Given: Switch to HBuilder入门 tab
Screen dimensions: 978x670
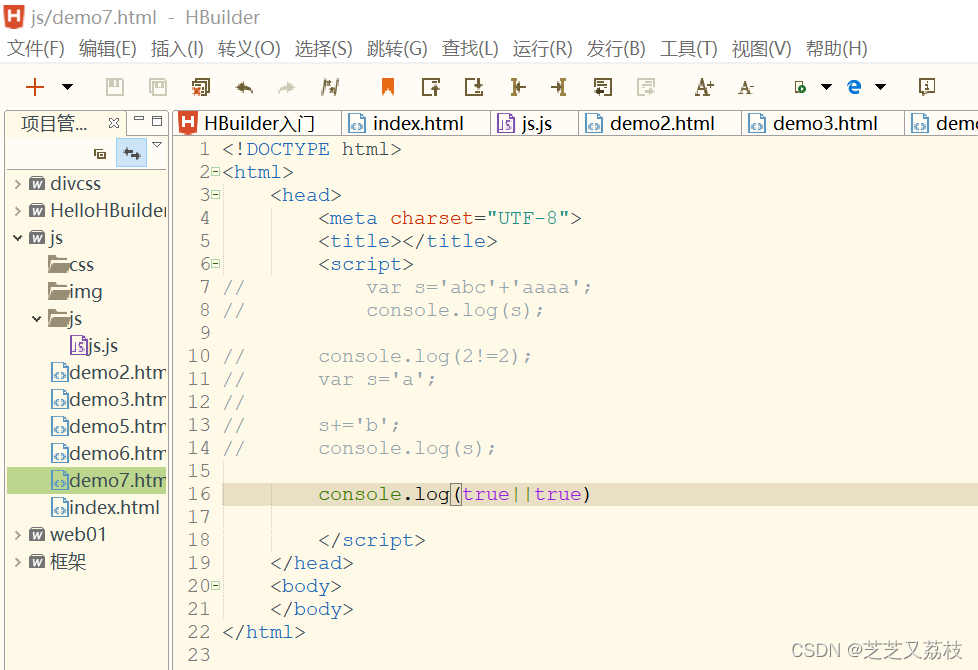Looking at the screenshot, I should pos(257,124).
